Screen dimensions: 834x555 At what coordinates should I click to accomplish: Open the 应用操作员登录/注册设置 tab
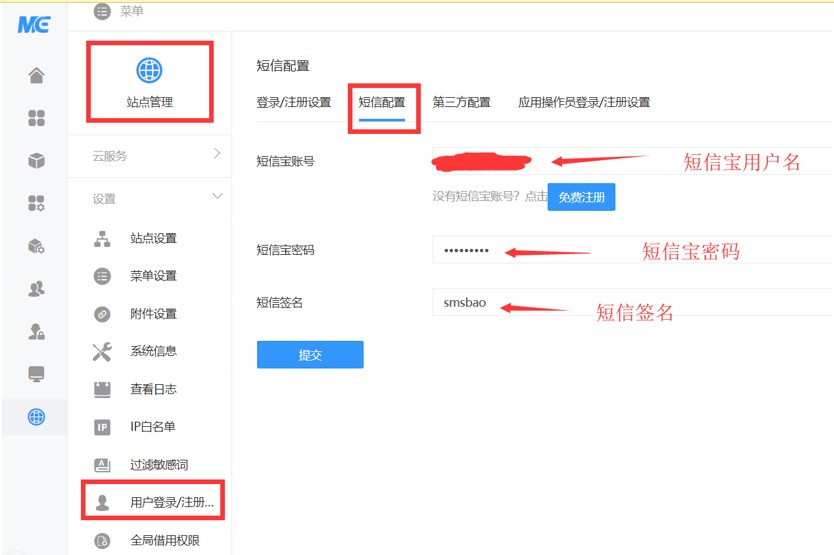584,102
